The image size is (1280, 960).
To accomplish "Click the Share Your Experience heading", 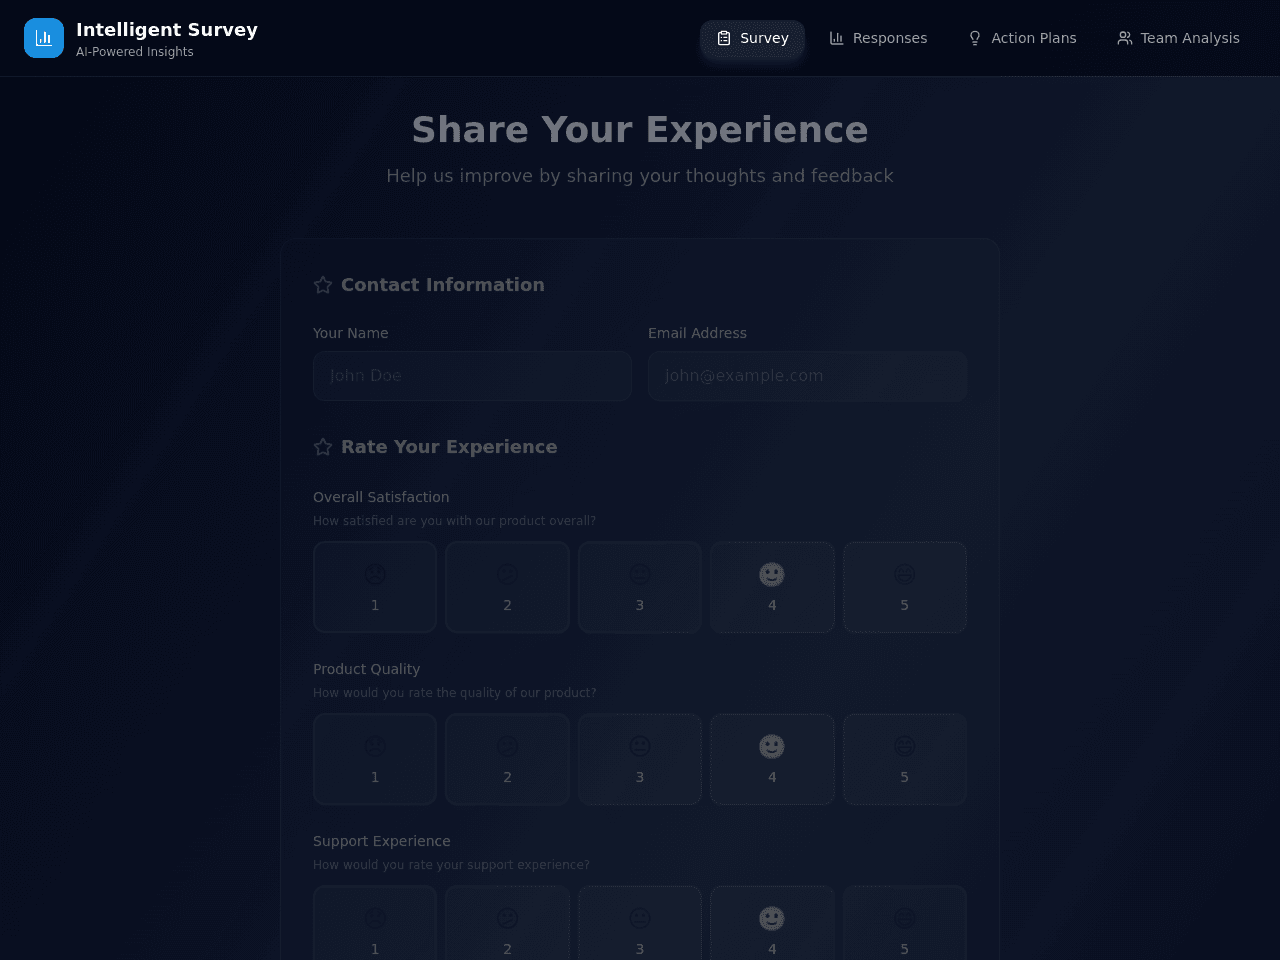I will click(640, 130).
